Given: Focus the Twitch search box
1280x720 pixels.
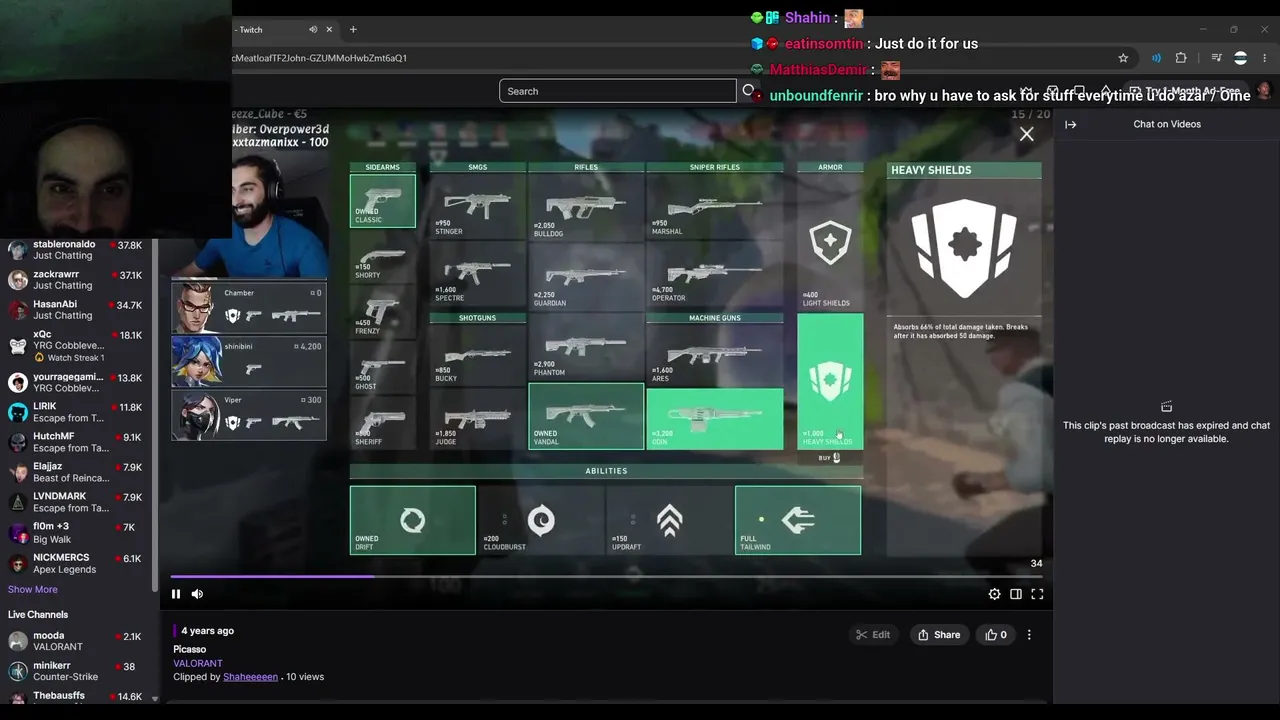Looking at the screenshot, I should click(618, 91).
